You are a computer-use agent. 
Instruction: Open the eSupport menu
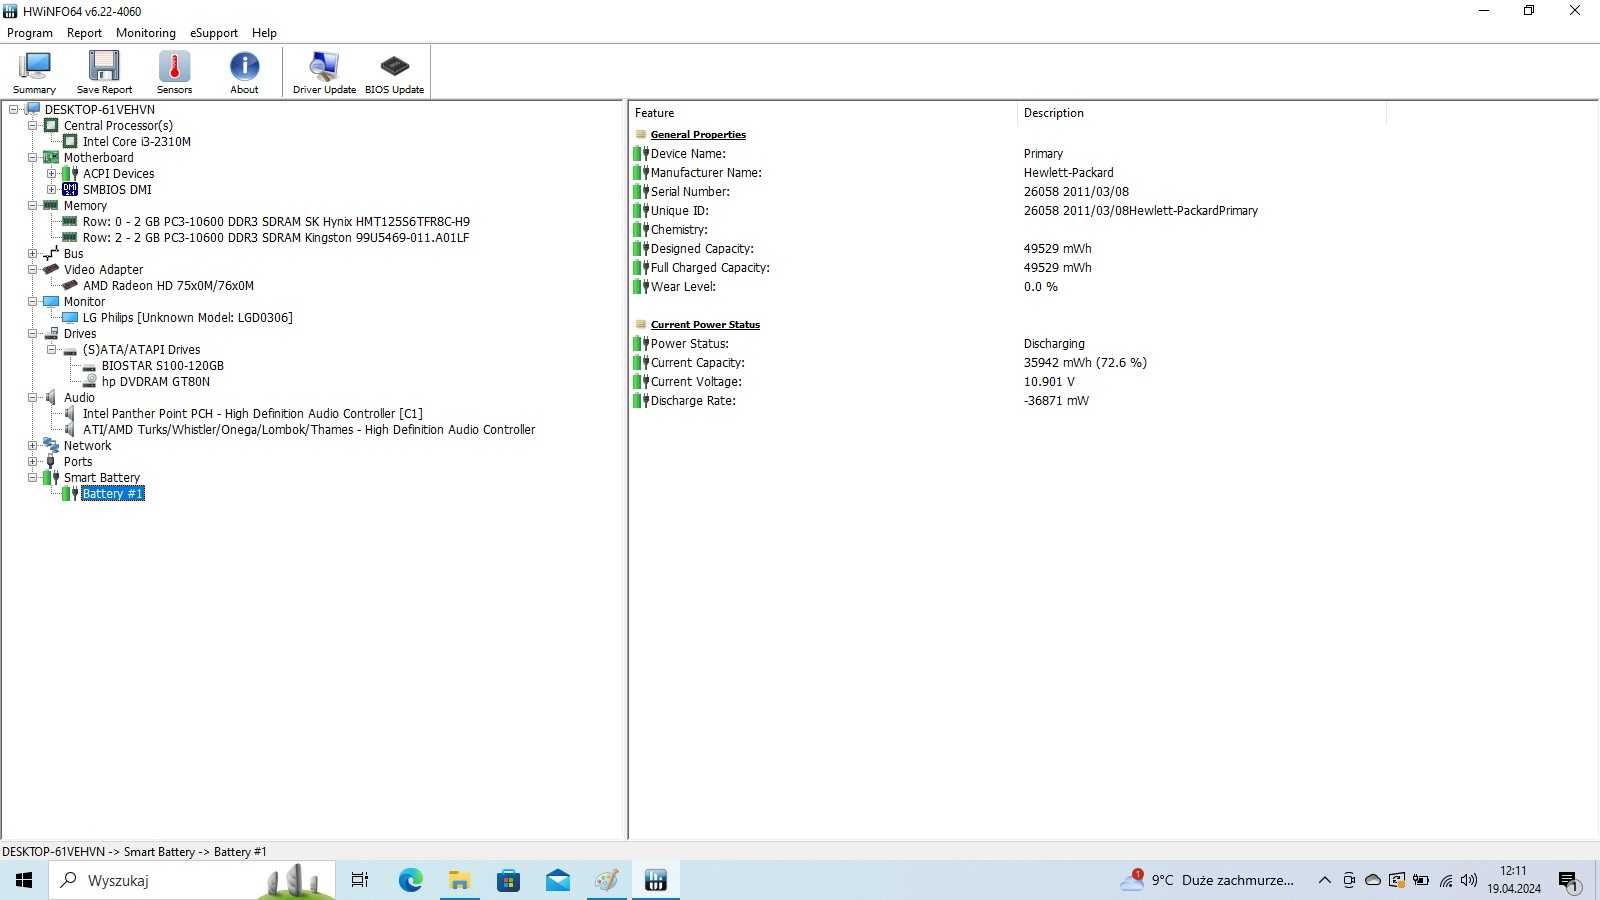pos(214,33)
